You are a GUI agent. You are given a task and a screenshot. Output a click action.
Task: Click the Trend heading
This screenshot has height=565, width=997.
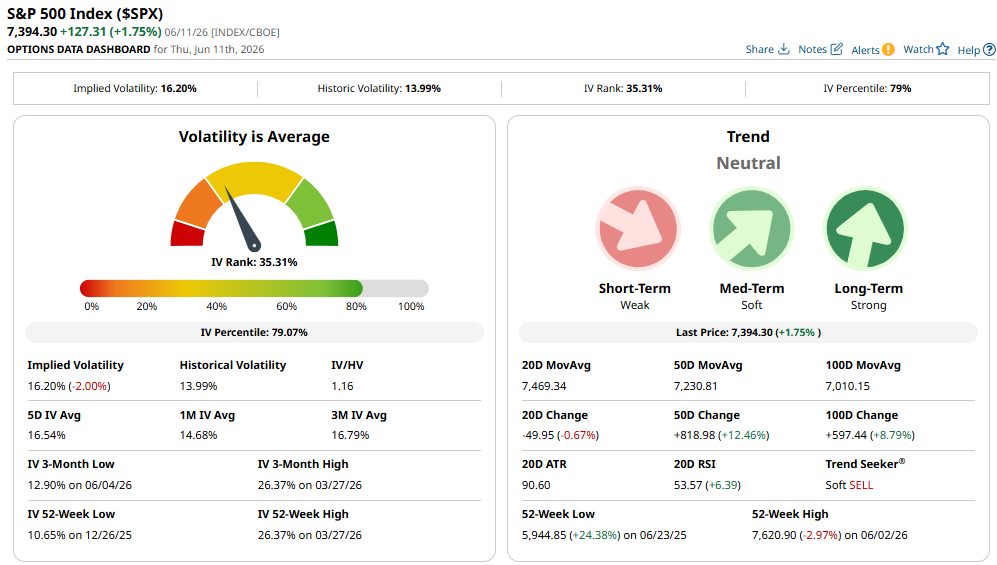pyautogui.click(x=748, y=137)
